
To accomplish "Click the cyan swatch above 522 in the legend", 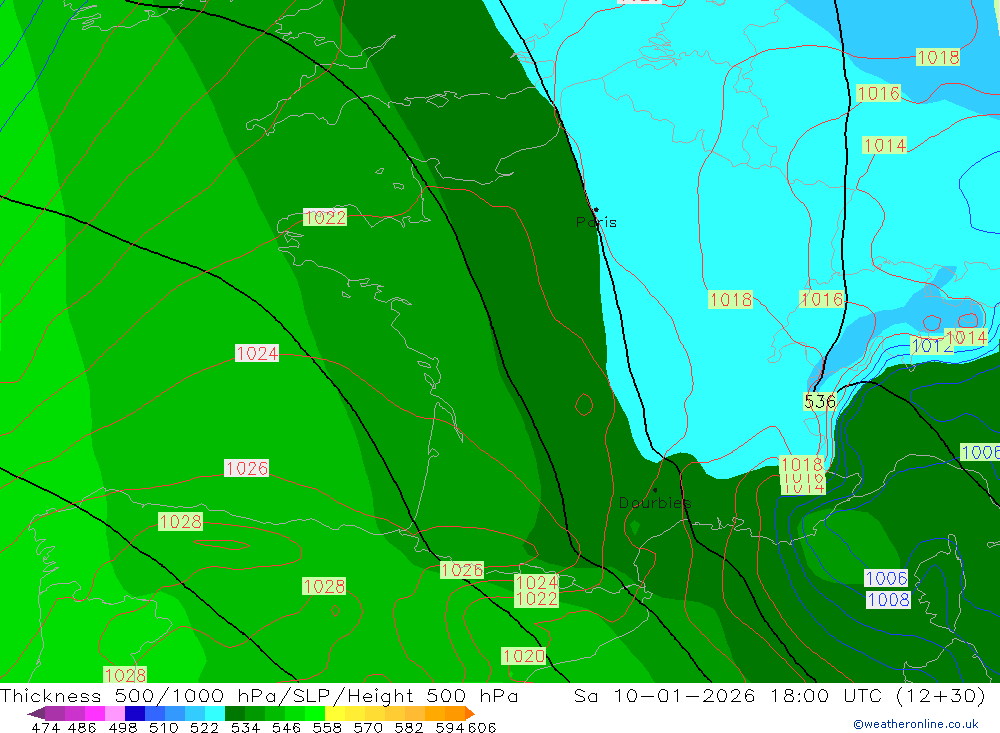I will pos(215,713).
